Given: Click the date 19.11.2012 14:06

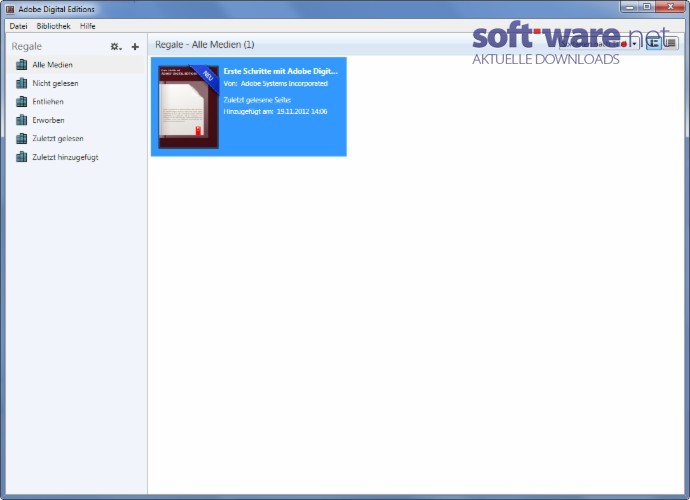Looking at the screenshot, I should 302,112.
